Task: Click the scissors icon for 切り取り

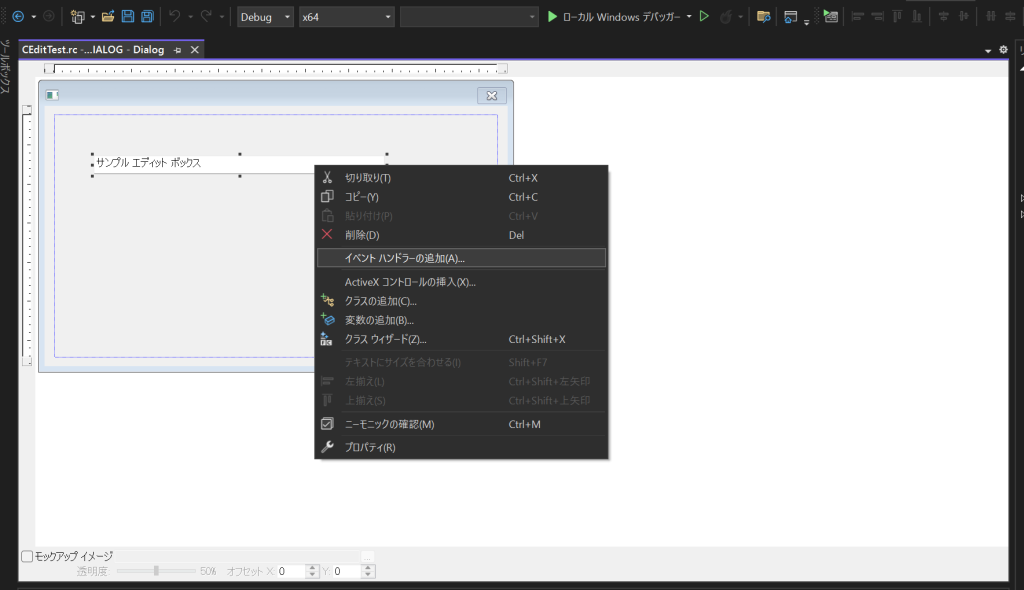Action: coord(326,177)
